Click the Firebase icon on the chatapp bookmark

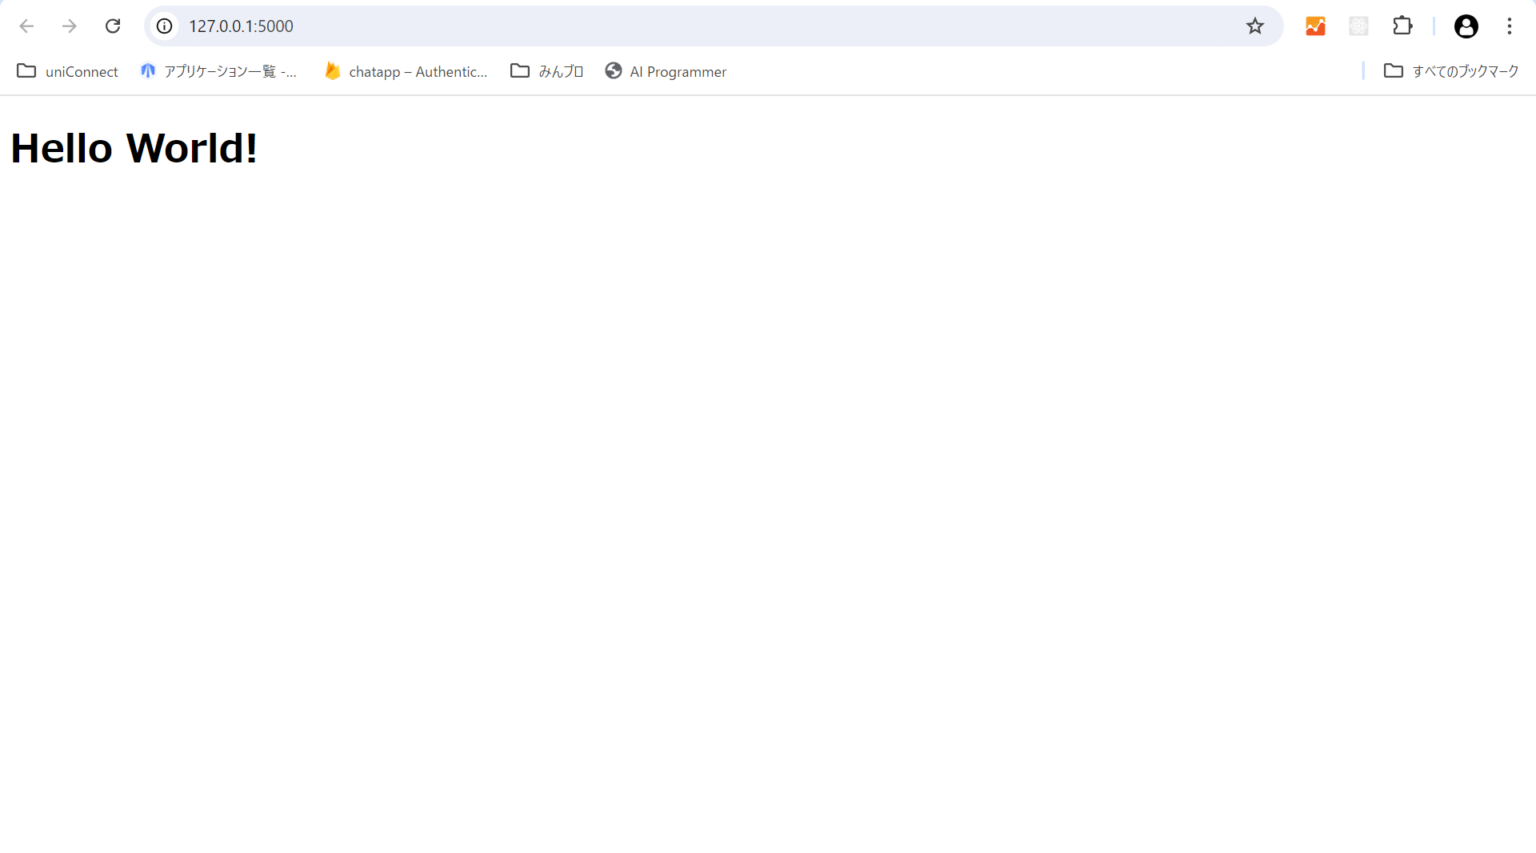332,70
